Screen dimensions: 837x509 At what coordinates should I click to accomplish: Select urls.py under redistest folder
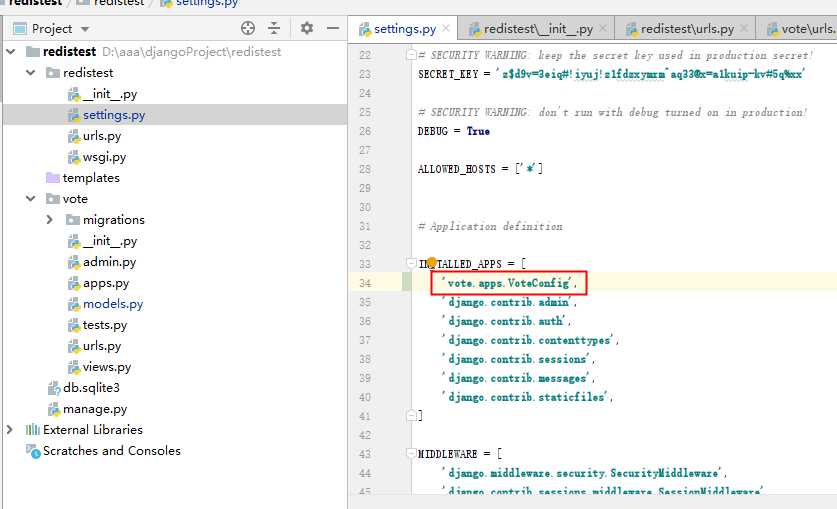(102, 136)
